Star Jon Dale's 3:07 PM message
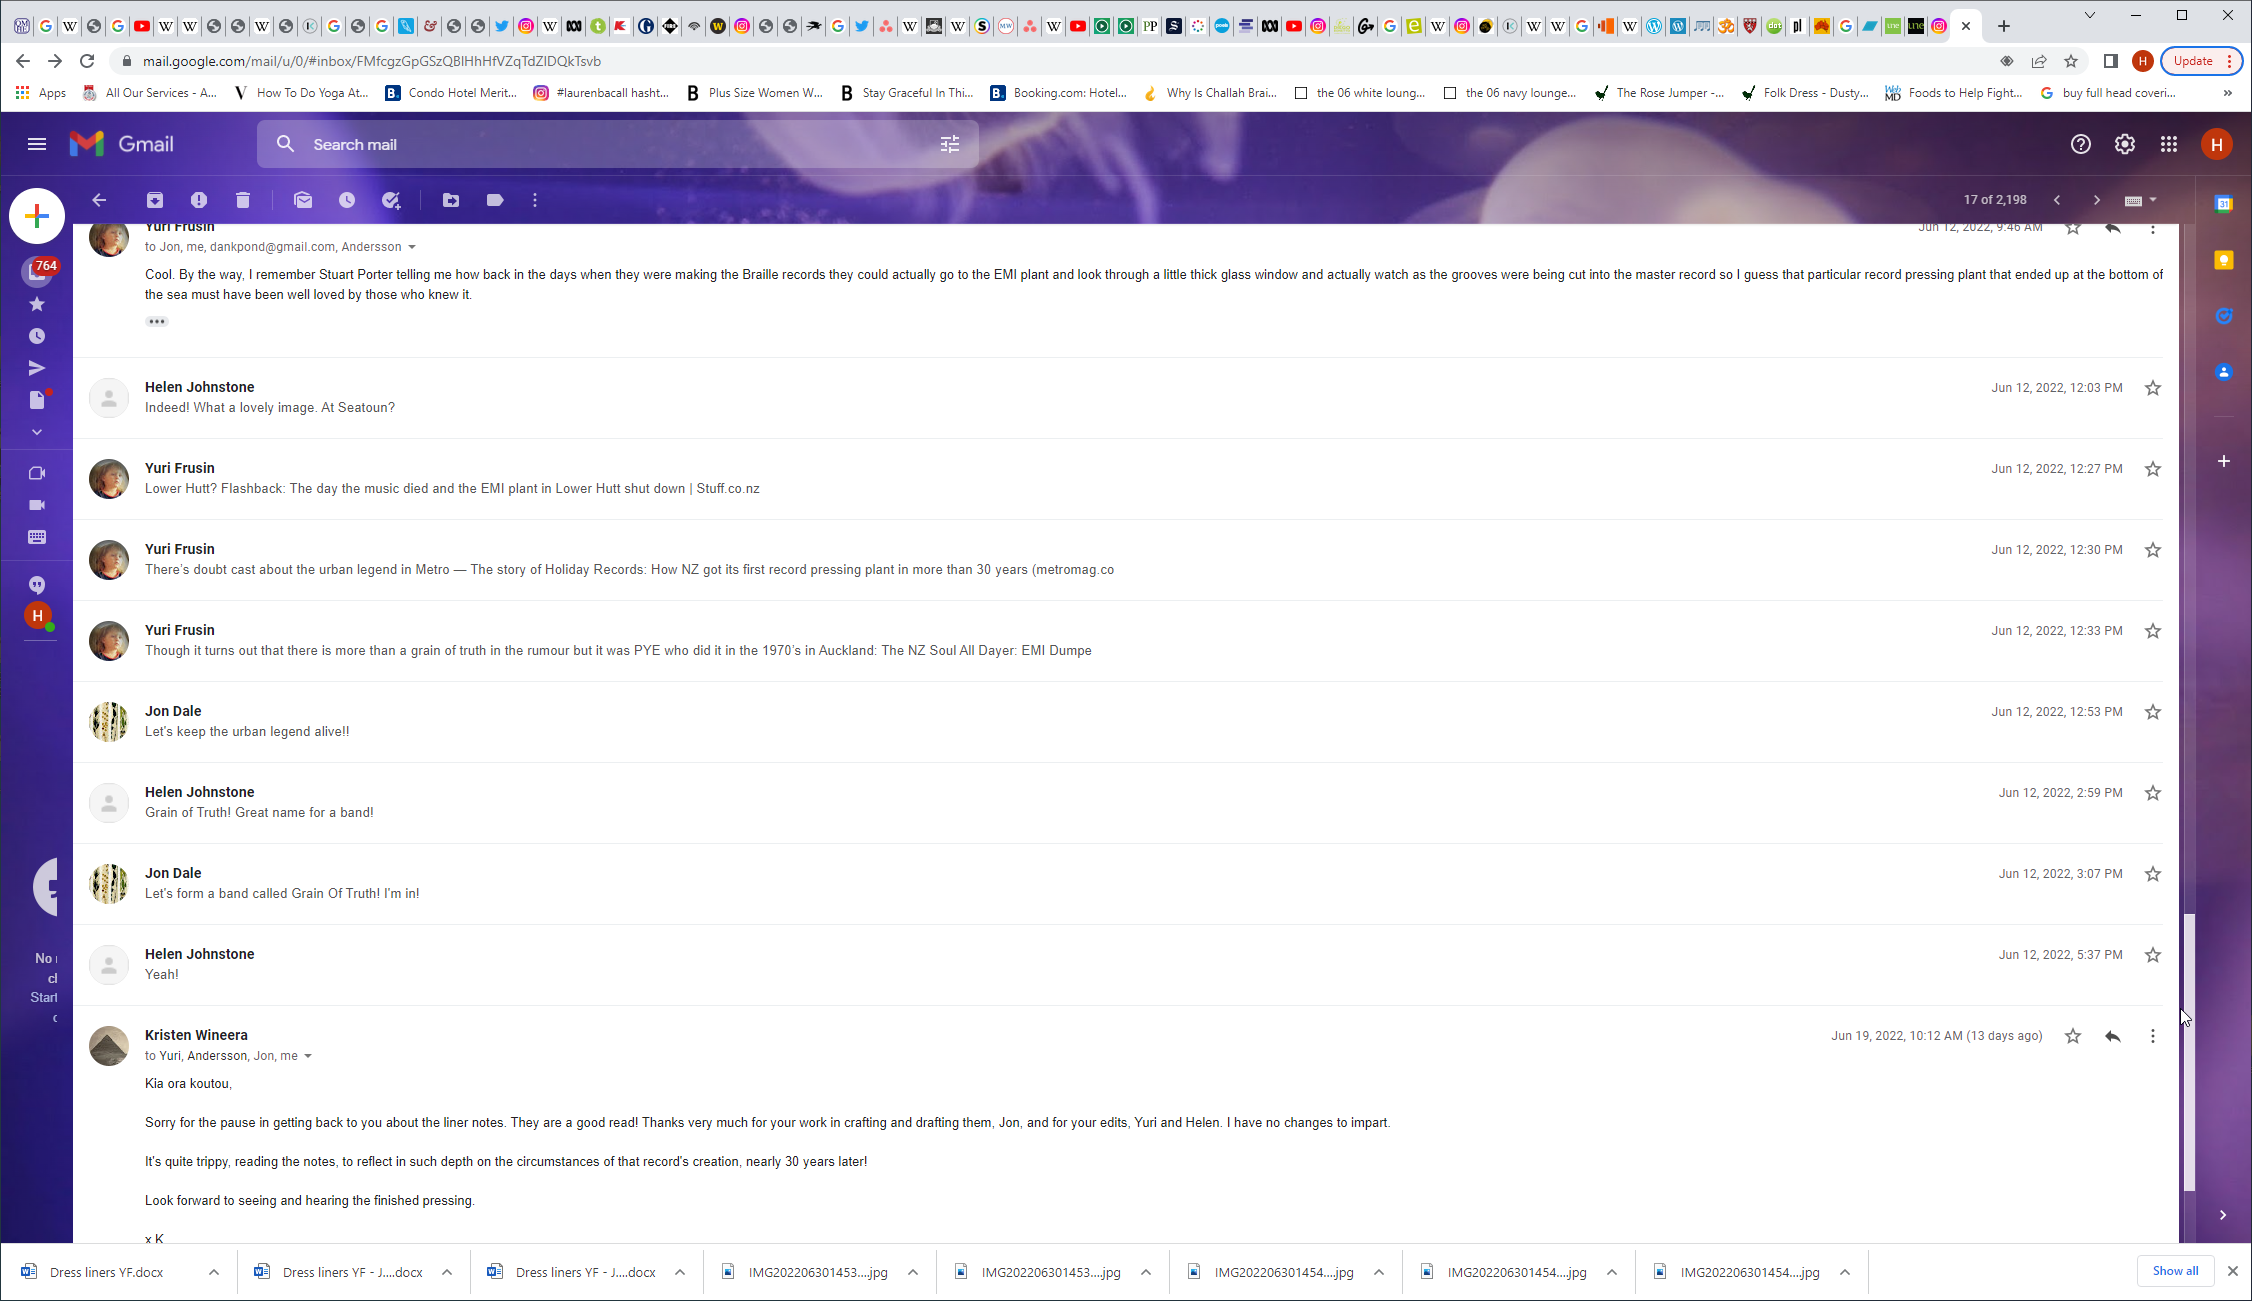The width and height of the screenshot is (2252, 1301). click(x=2153, y=874)
